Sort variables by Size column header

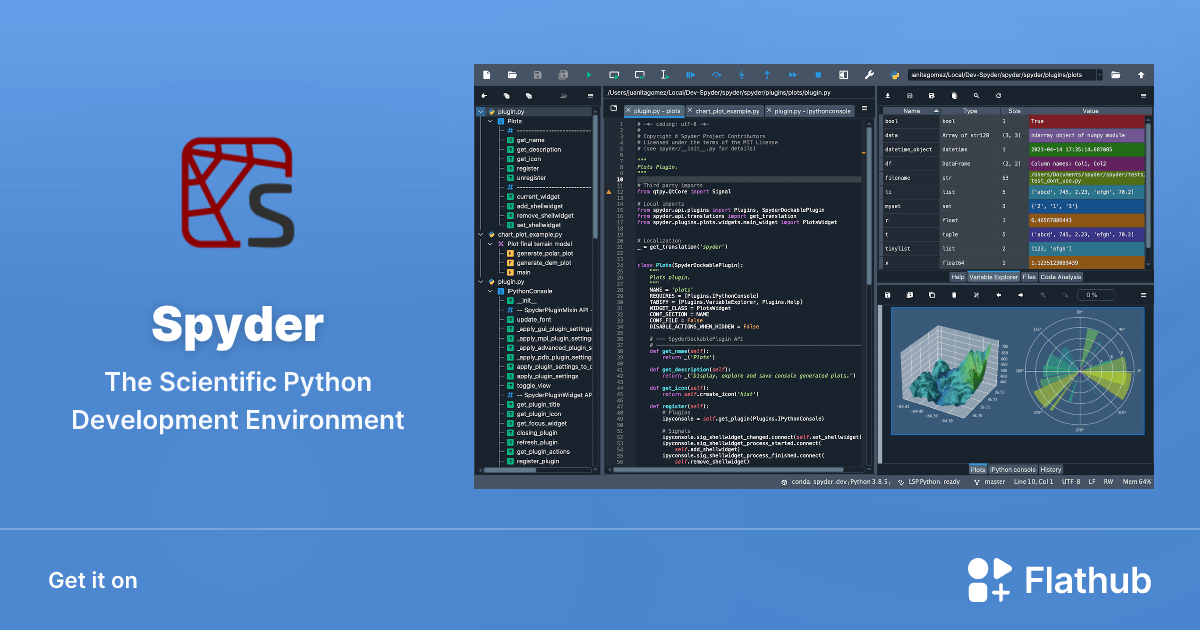(1014, 111)
